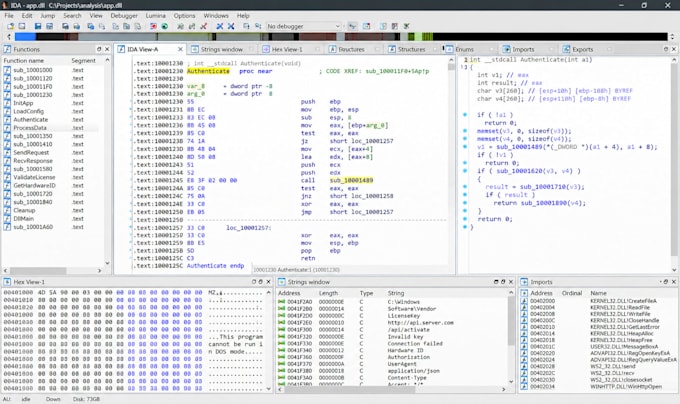
Task: Click the navigation band right-end scroller
Action: pyautogui.click(x=672, y=37)
